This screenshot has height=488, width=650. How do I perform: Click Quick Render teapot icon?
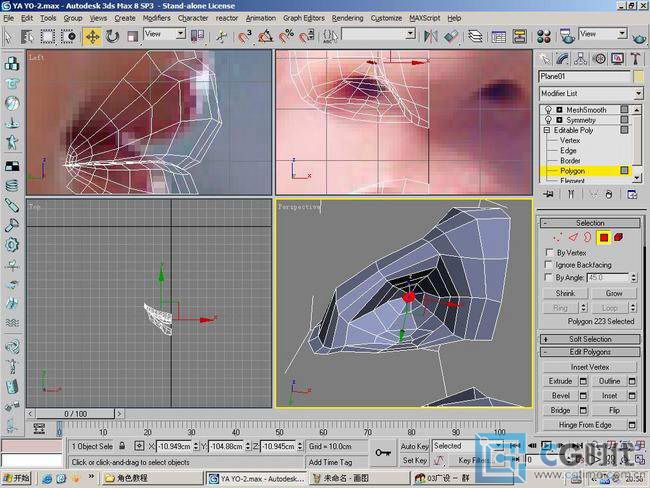[x=640, y=38]
